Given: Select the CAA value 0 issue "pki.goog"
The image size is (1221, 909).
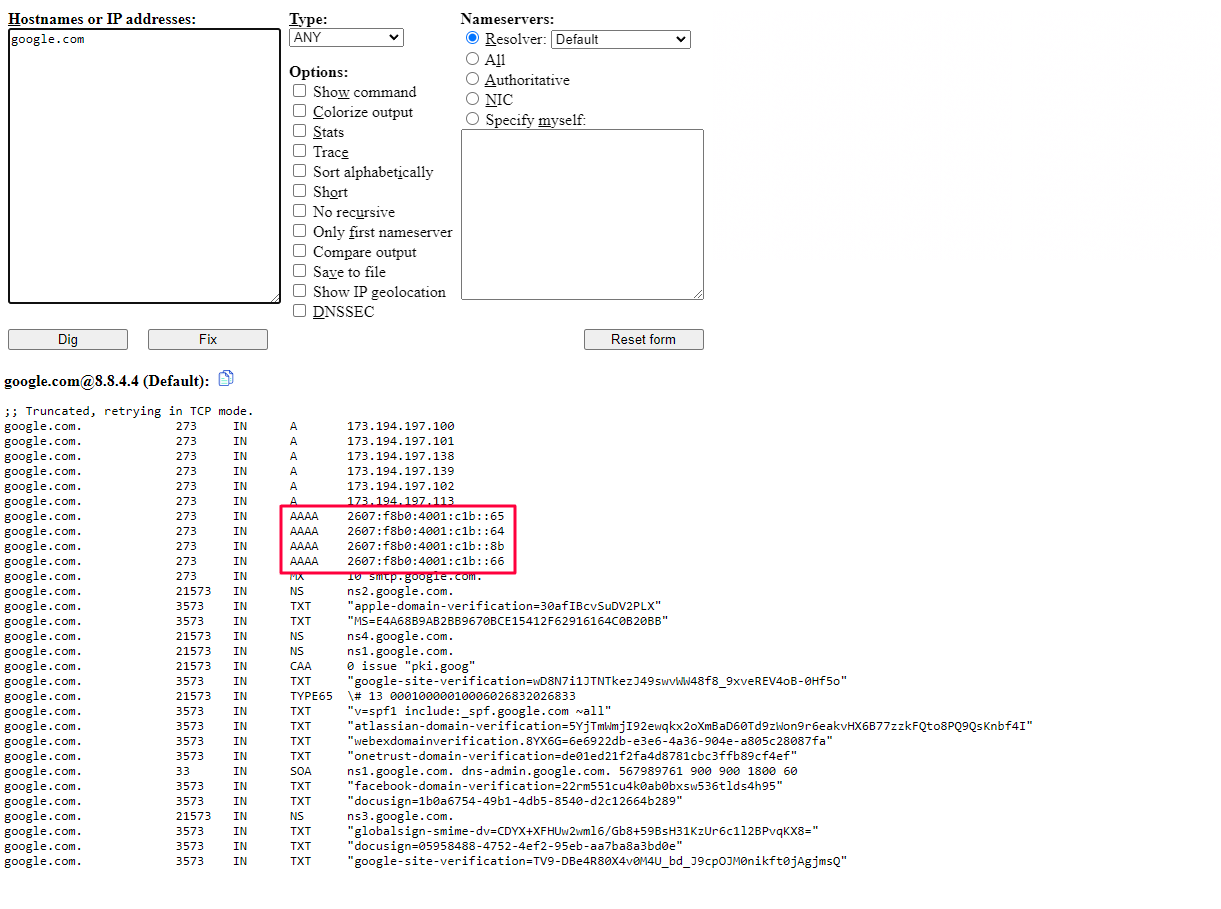Looking at the screenshot, I should pos(411,666).
